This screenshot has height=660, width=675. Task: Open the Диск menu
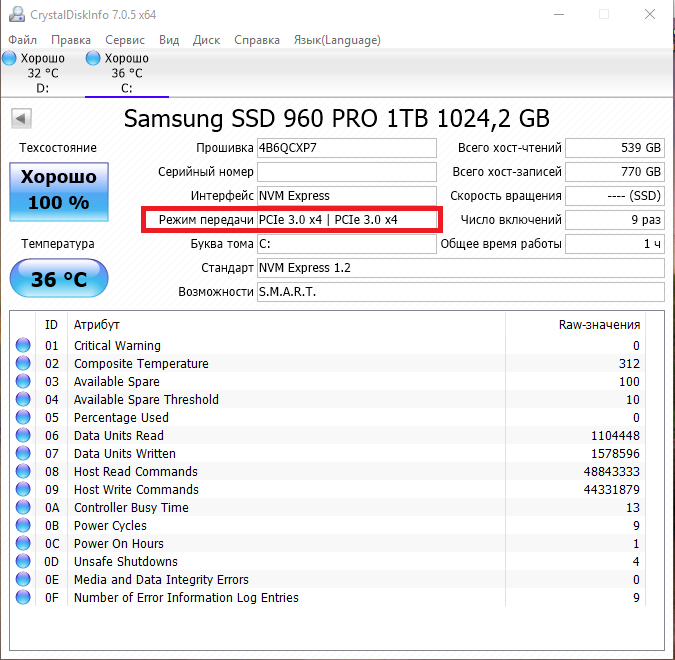tap(206, 40)
